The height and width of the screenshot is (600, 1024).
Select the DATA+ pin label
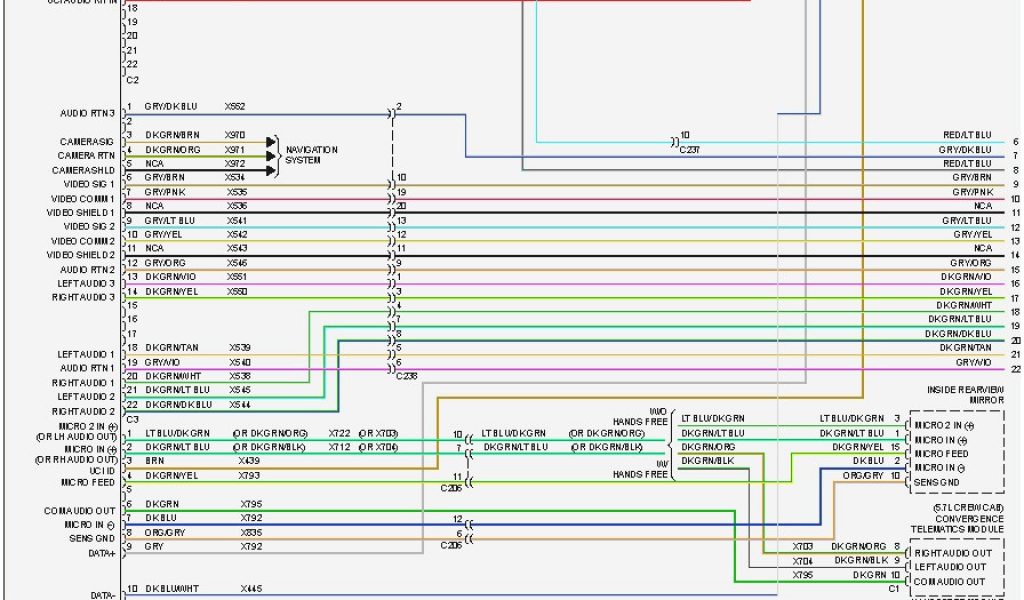(x=100, y=552)
